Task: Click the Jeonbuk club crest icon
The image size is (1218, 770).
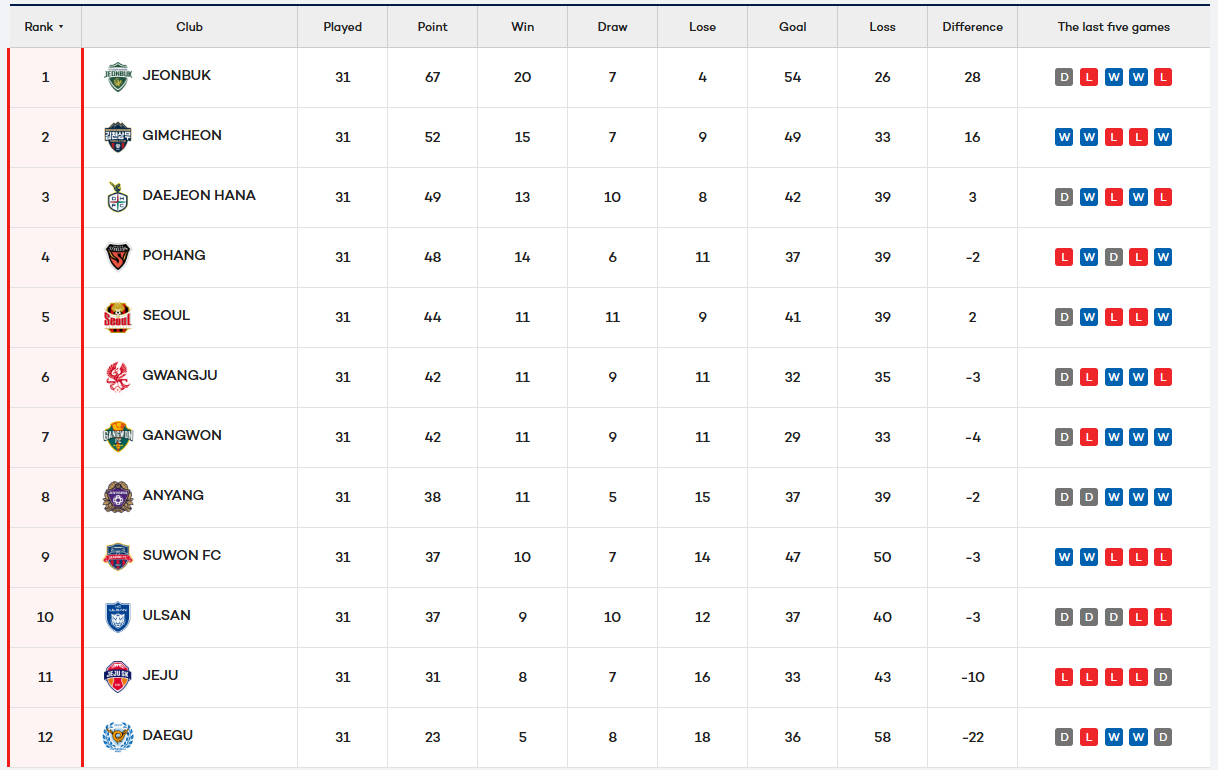Action: [118, 77]
